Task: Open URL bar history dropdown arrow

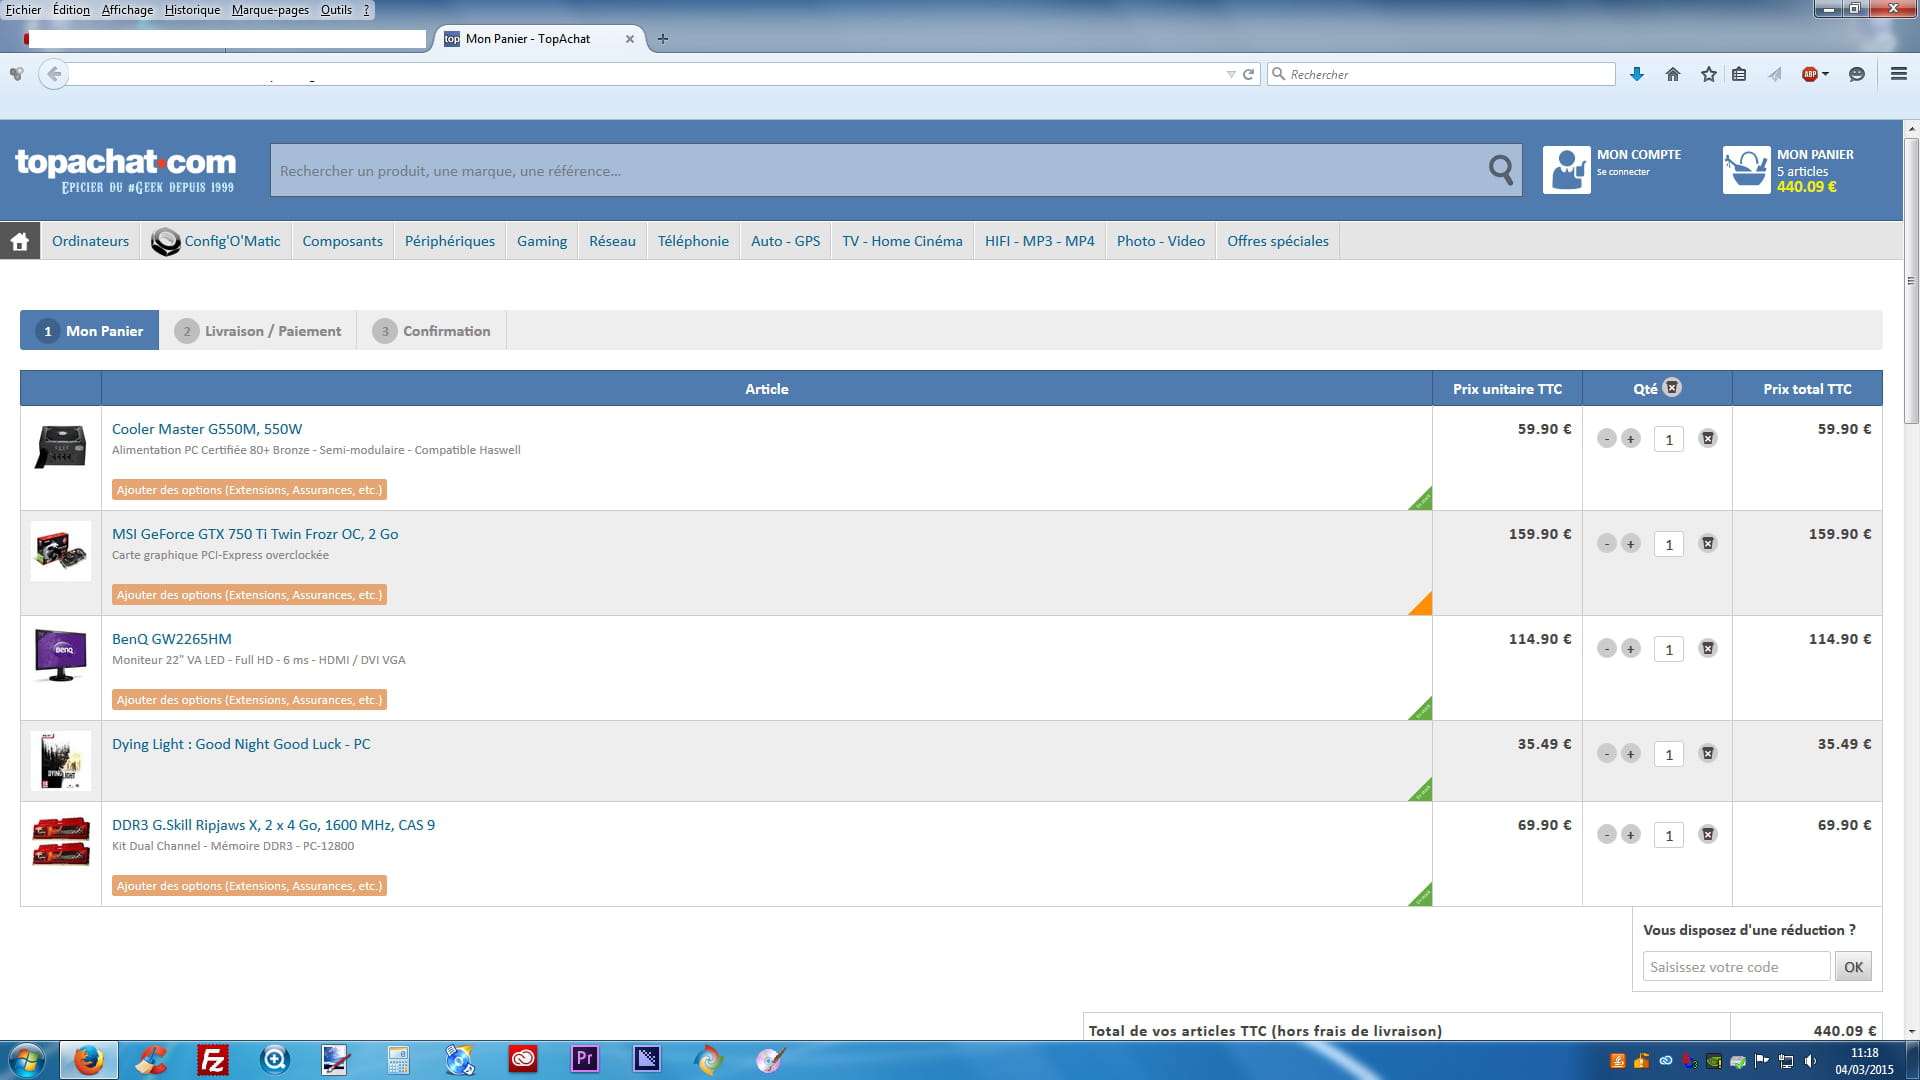Action: [x=1230, y=74]
